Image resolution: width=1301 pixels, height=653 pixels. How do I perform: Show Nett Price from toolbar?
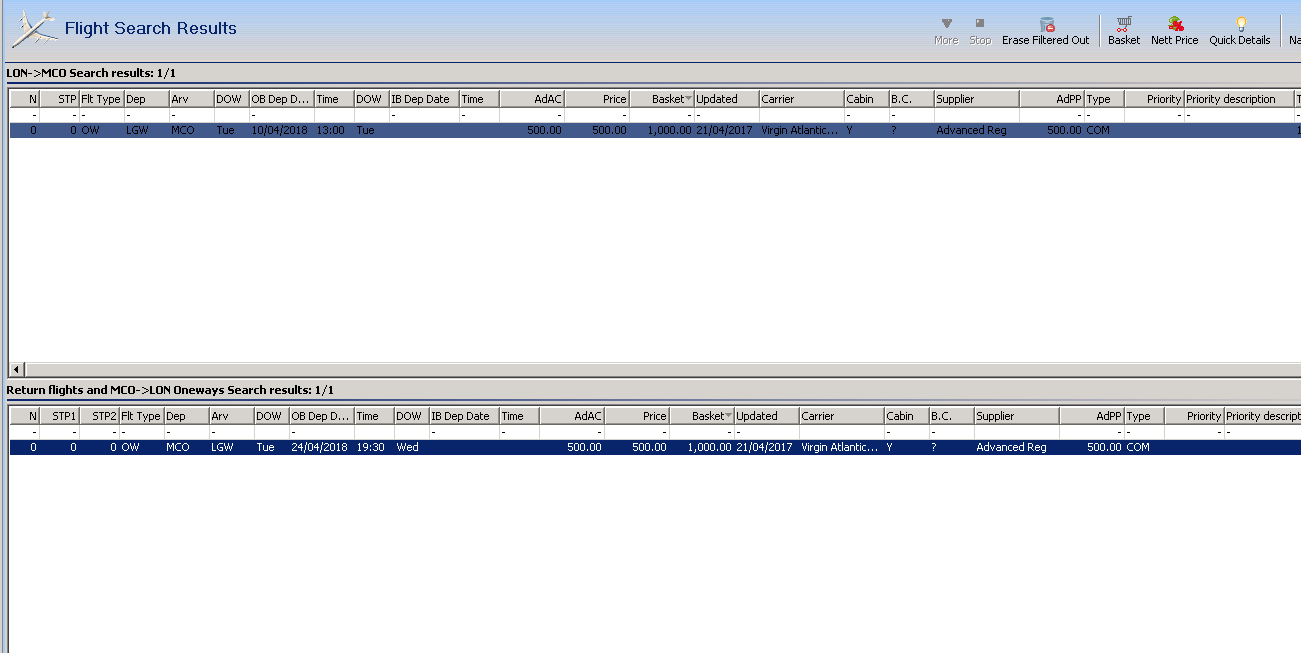1175,31
